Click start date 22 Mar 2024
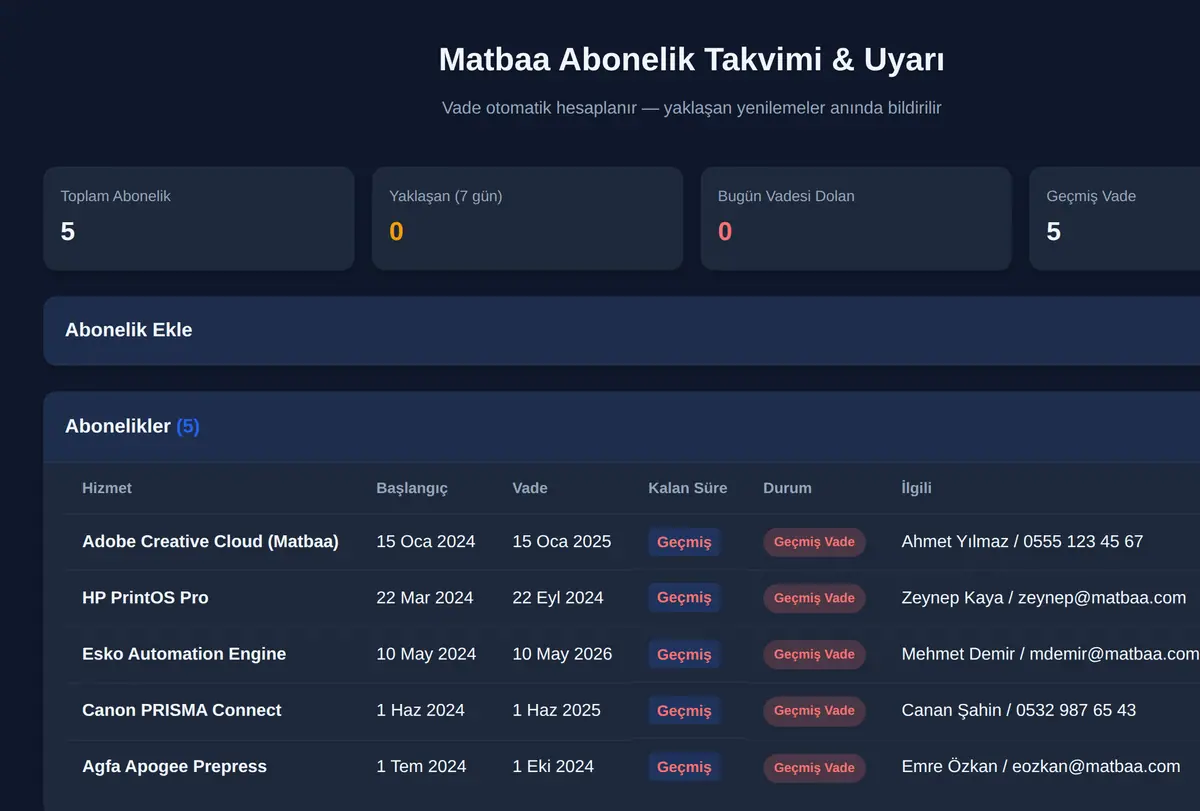Screen dimensions: 1200x811 tap(425, 598)
